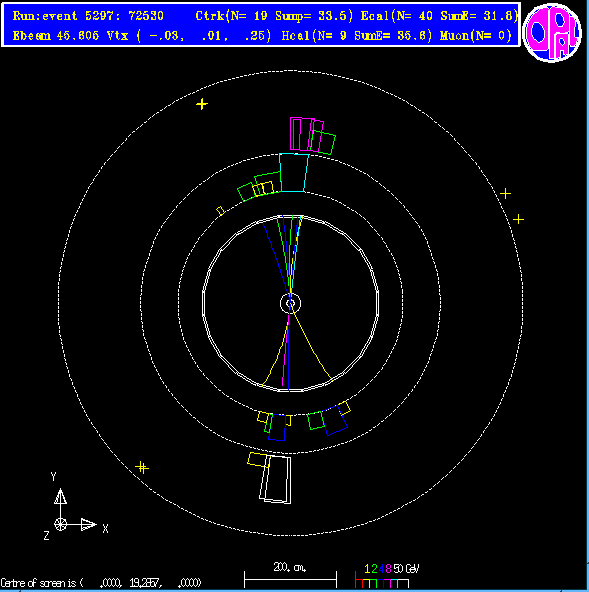This screenshot has height=592, width=589.
Task: Click the OPAL logo in the corner
Action: click(552, 32)
